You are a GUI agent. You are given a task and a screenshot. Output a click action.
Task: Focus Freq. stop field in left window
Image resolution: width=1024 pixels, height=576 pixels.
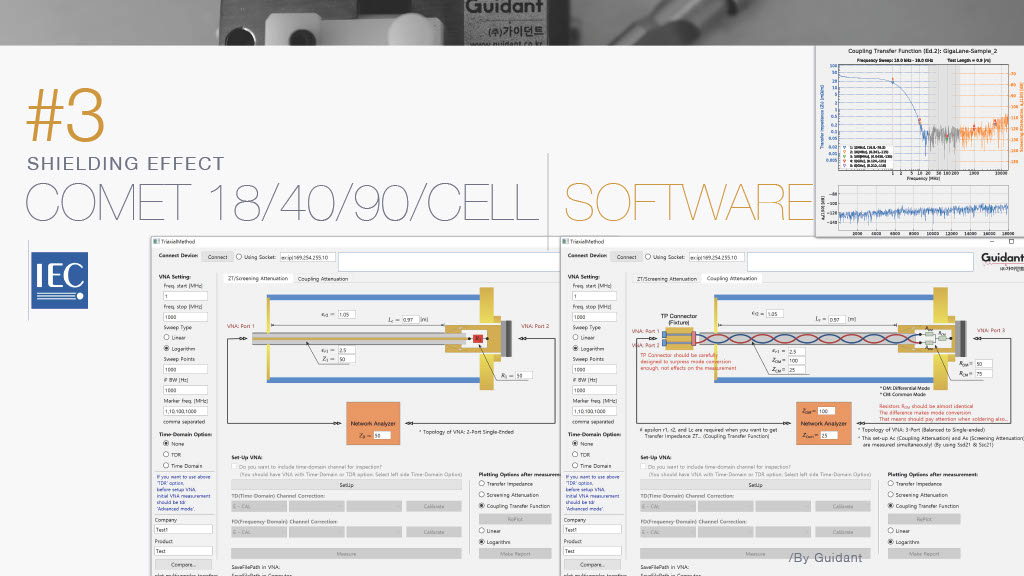(185, 317)
